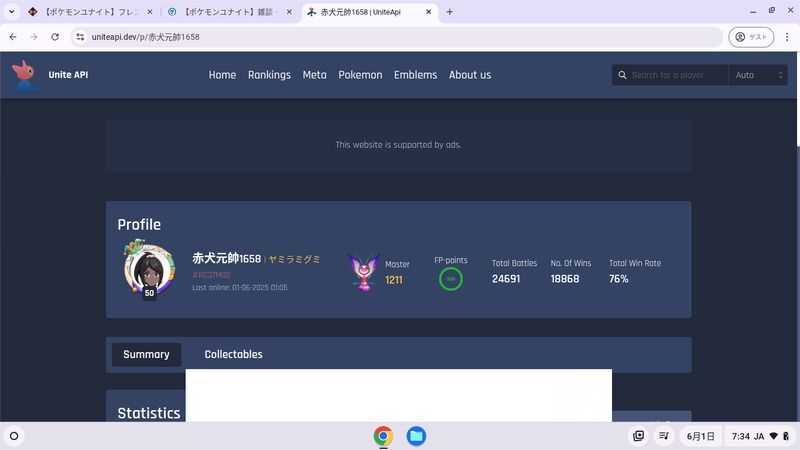Click the address bar URL
This screenshot has height=450, width=800.
(x=145, y=37)
